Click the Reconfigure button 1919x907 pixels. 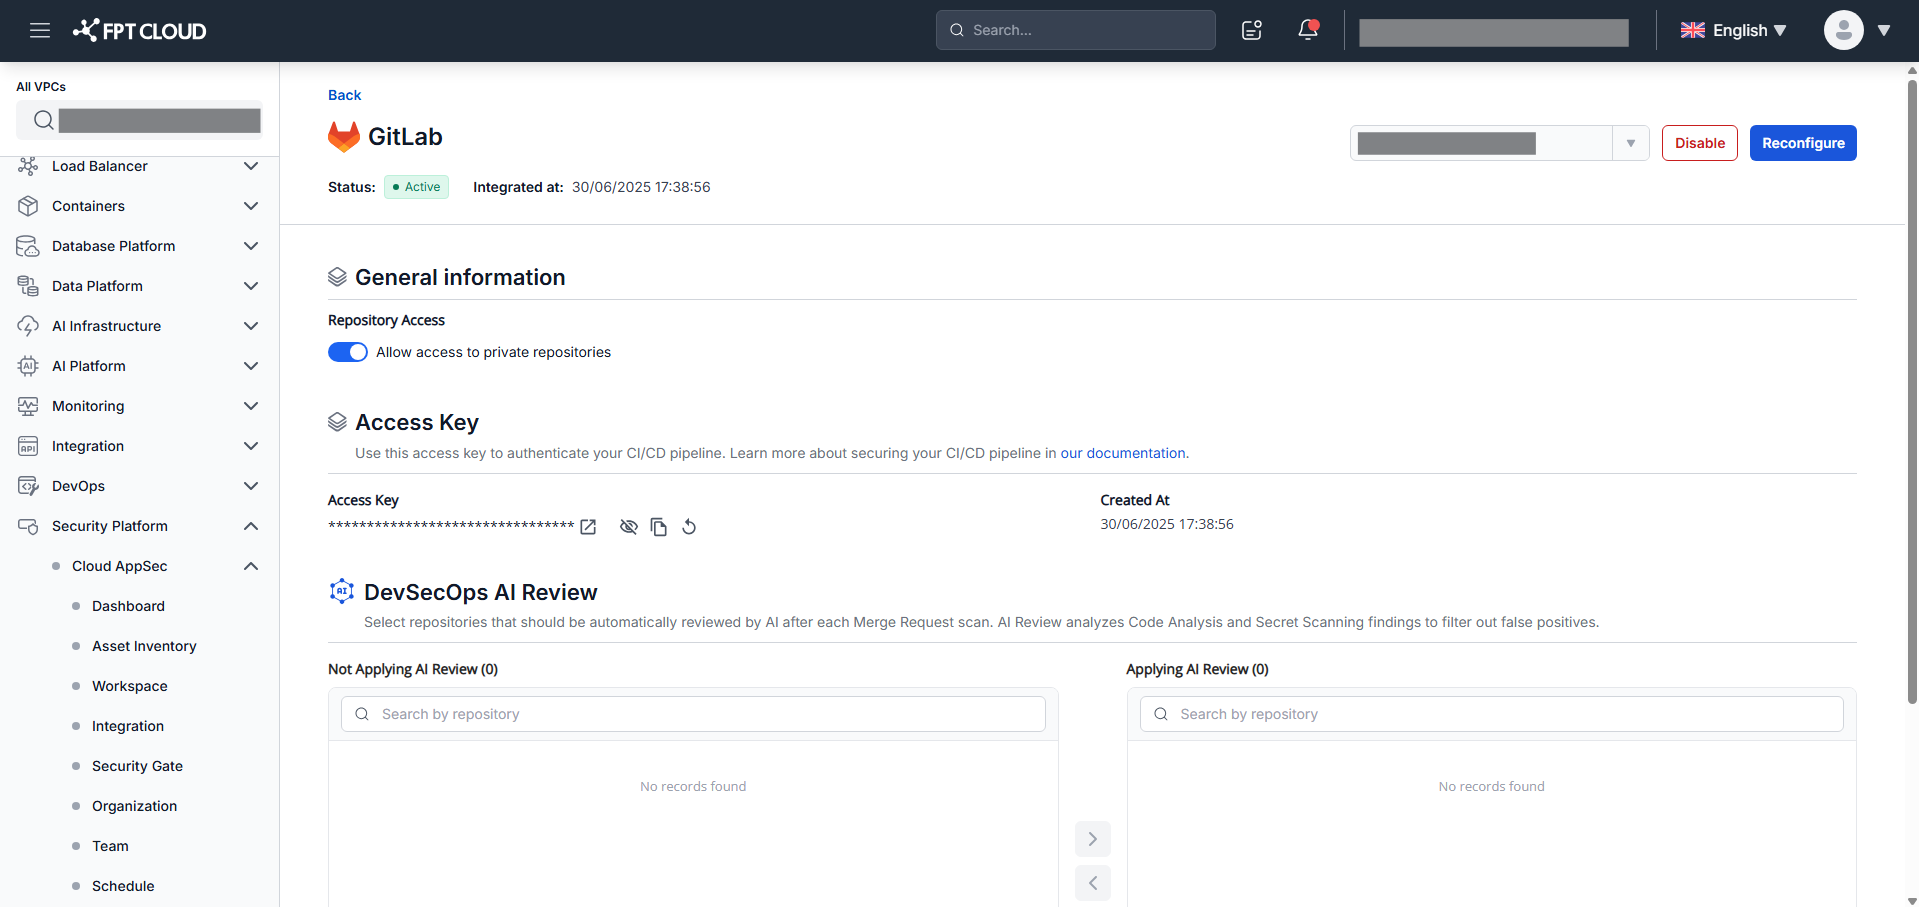coord(1803,143)
